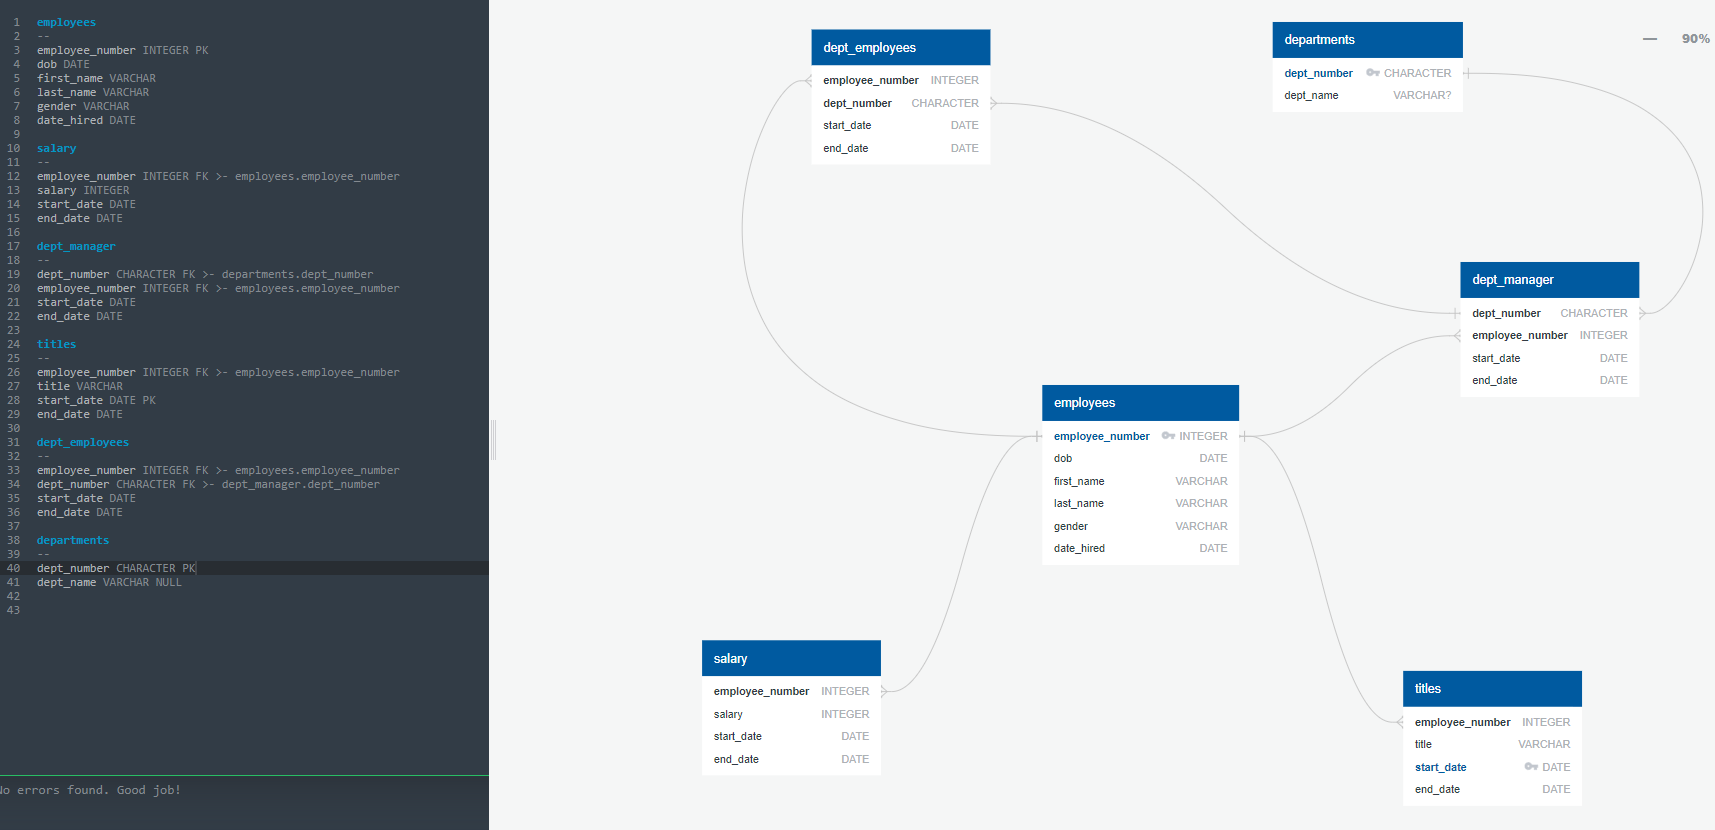
Task: Click the key icon next to employee_number in employees table
Action: 1168,436
